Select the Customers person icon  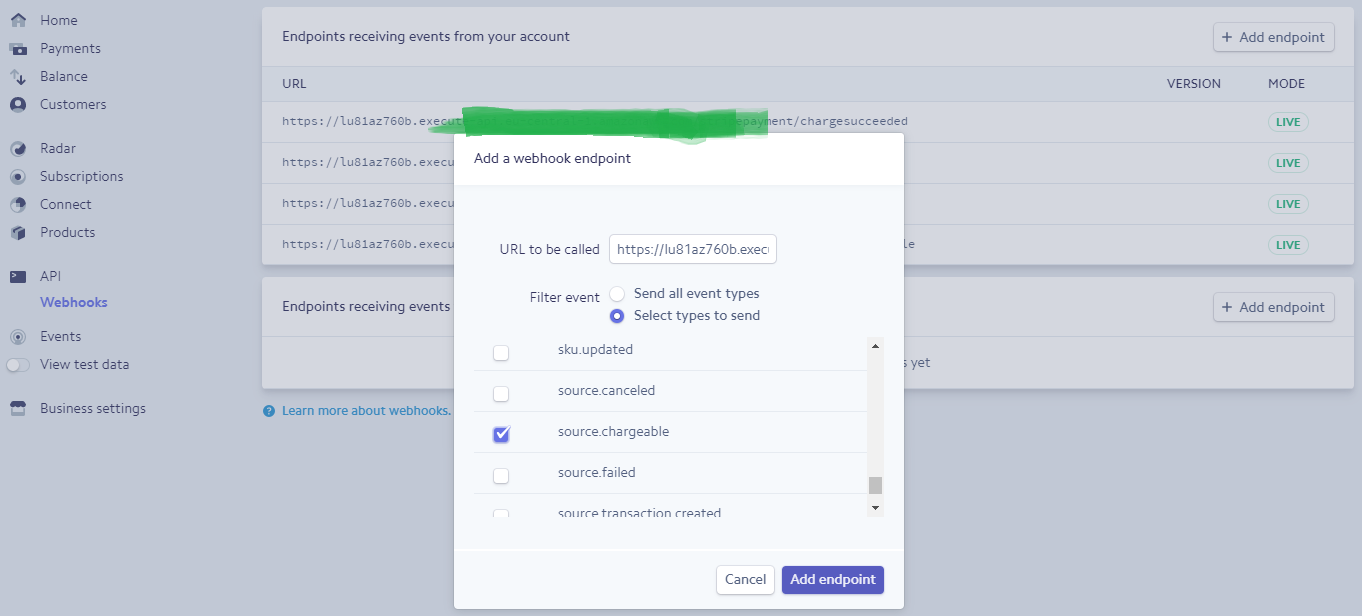[x=18, y=104]
